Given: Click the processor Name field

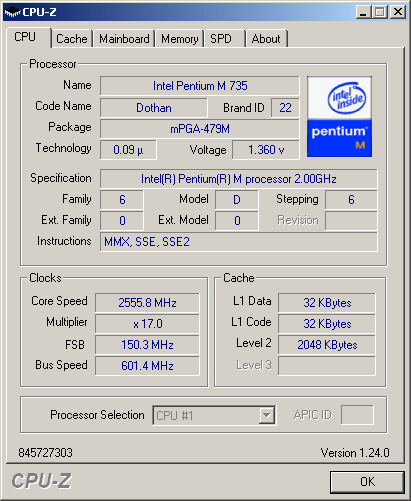Looking at the screenshot, I should coord(200,86).
